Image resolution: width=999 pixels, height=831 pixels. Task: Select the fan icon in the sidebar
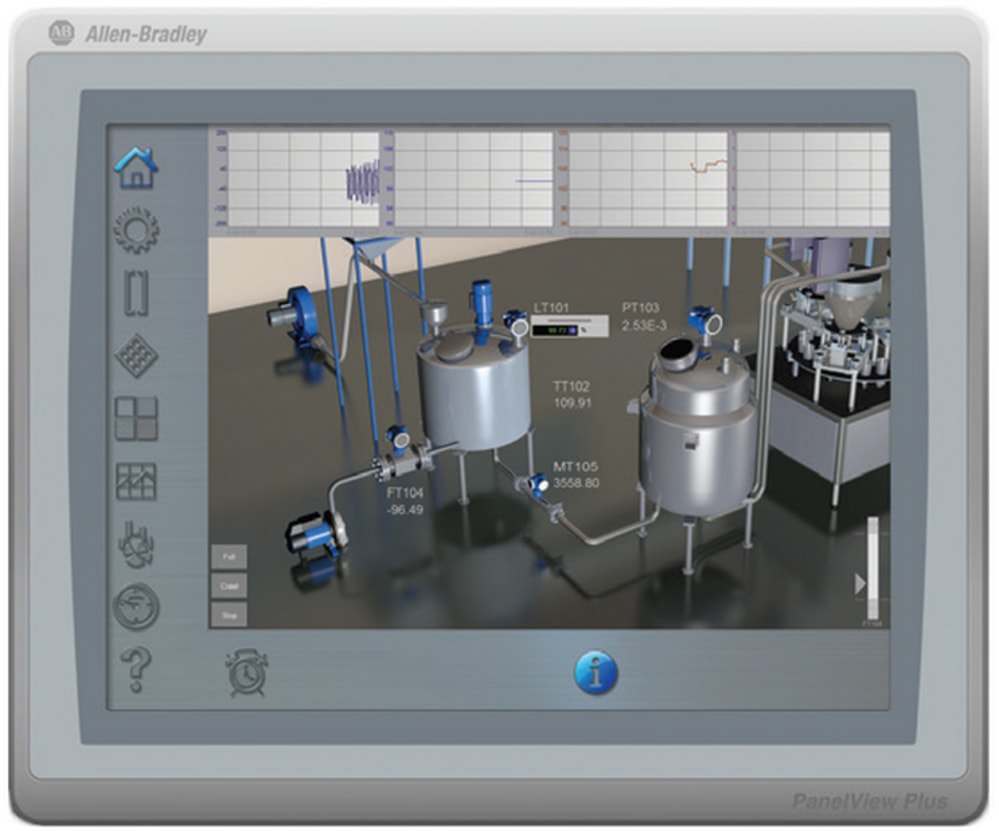pos(136,545)
